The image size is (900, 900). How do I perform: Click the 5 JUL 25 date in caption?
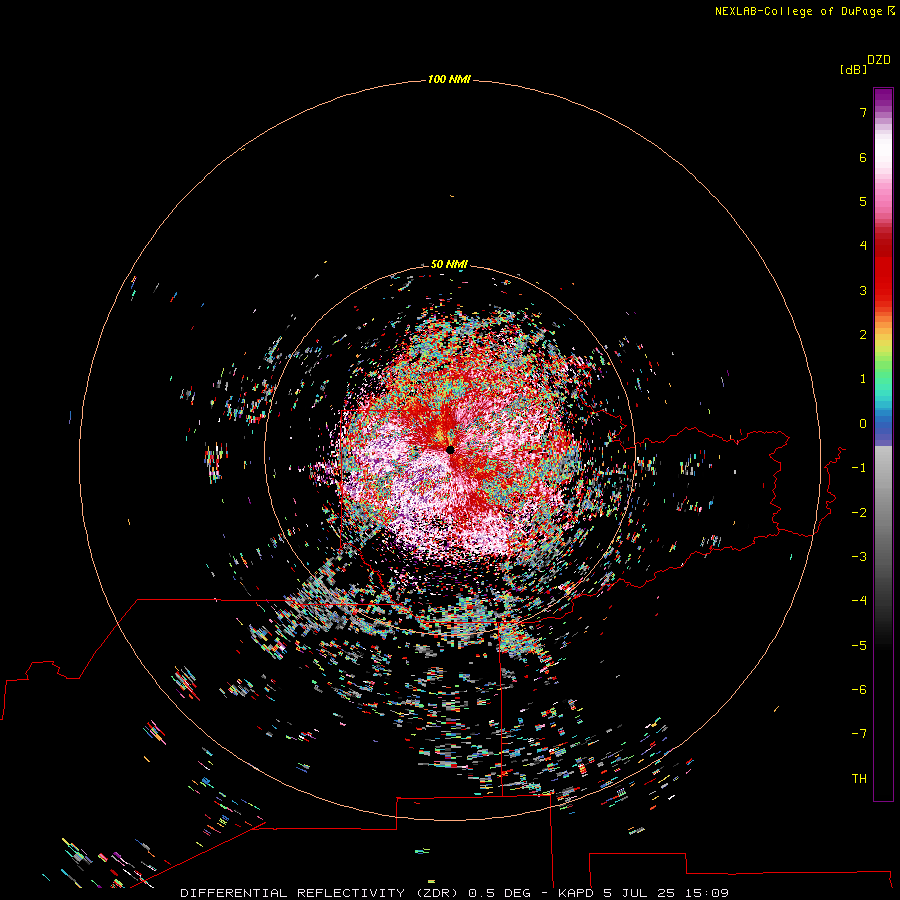pyautogui.click(x=639, y=893)
